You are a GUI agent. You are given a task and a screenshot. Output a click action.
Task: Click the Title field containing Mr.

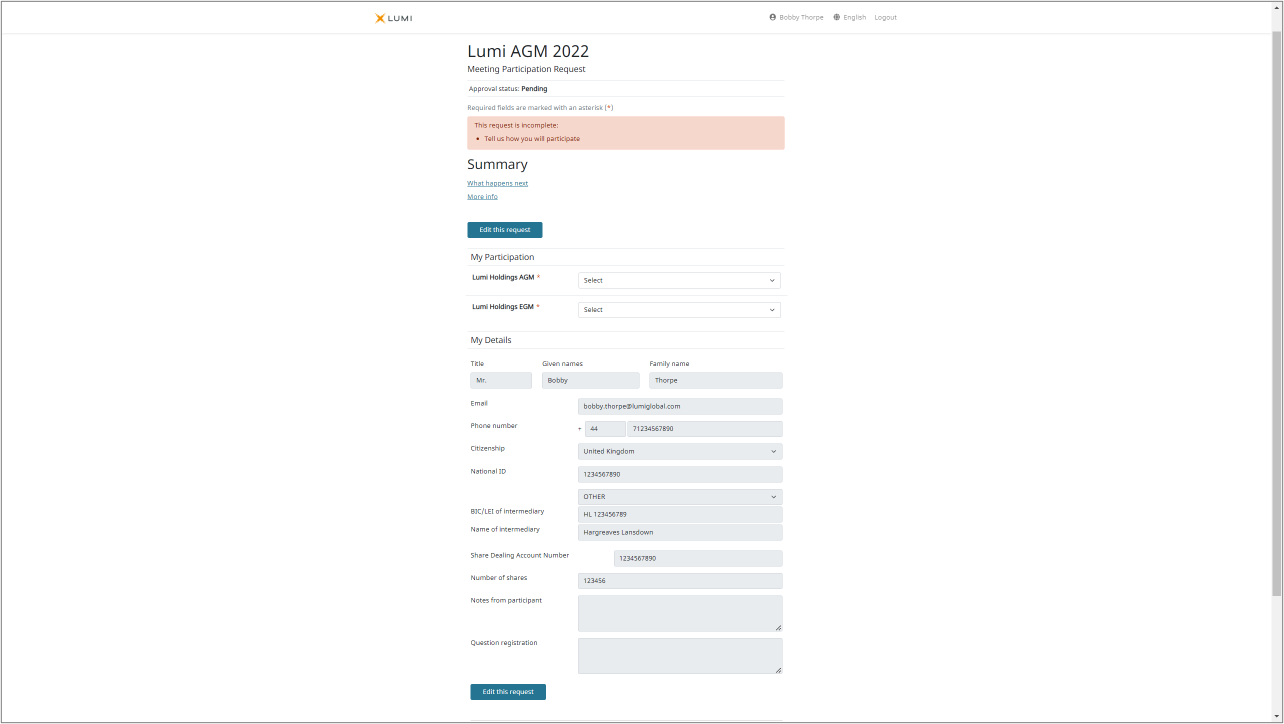pos(501,381)
